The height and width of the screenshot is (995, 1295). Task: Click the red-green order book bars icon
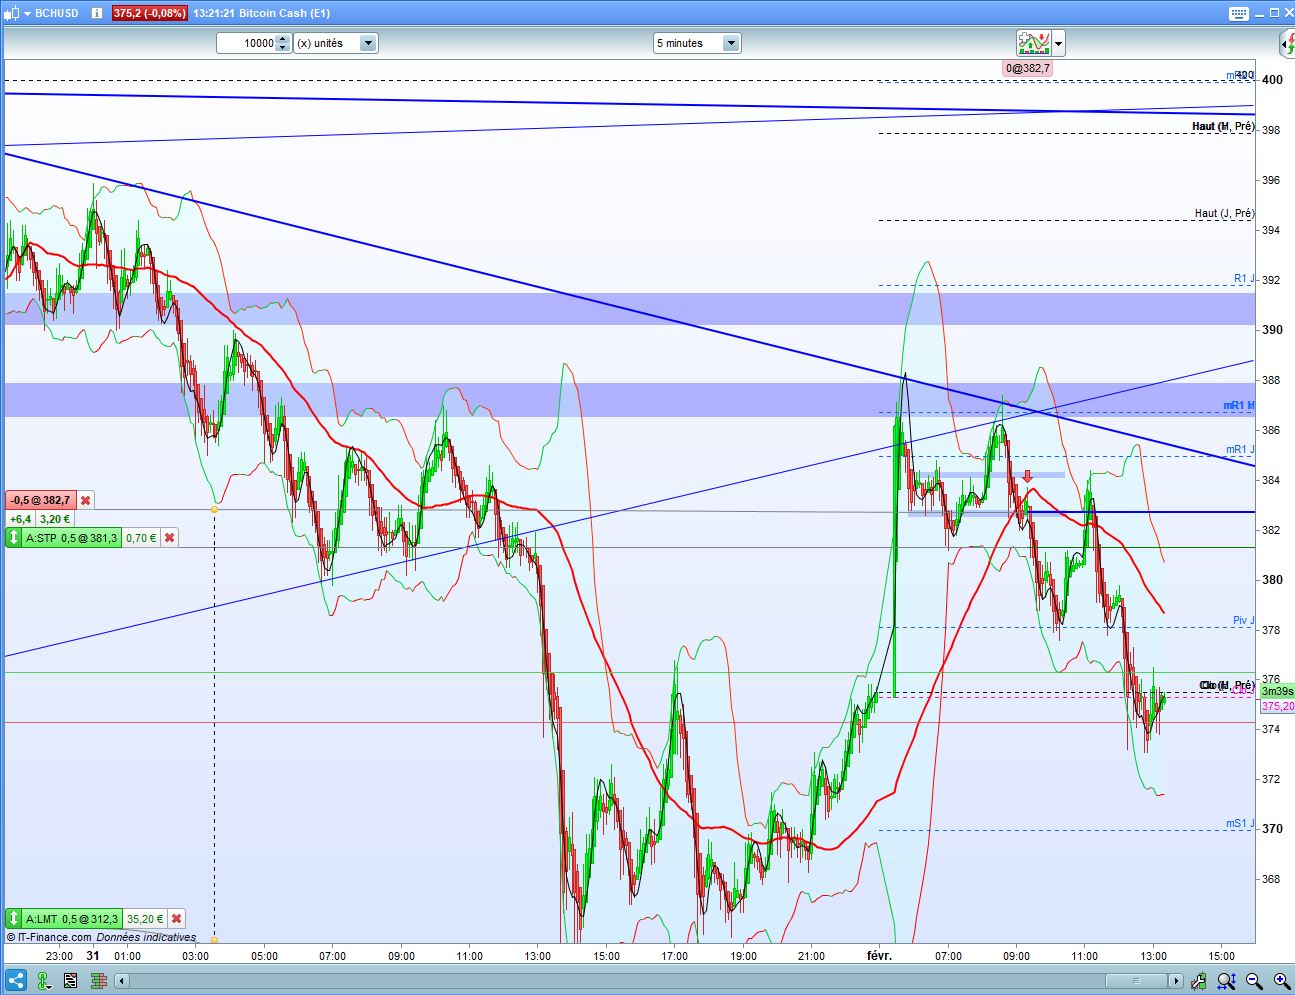pyautogui.click(x=98, y=981)
